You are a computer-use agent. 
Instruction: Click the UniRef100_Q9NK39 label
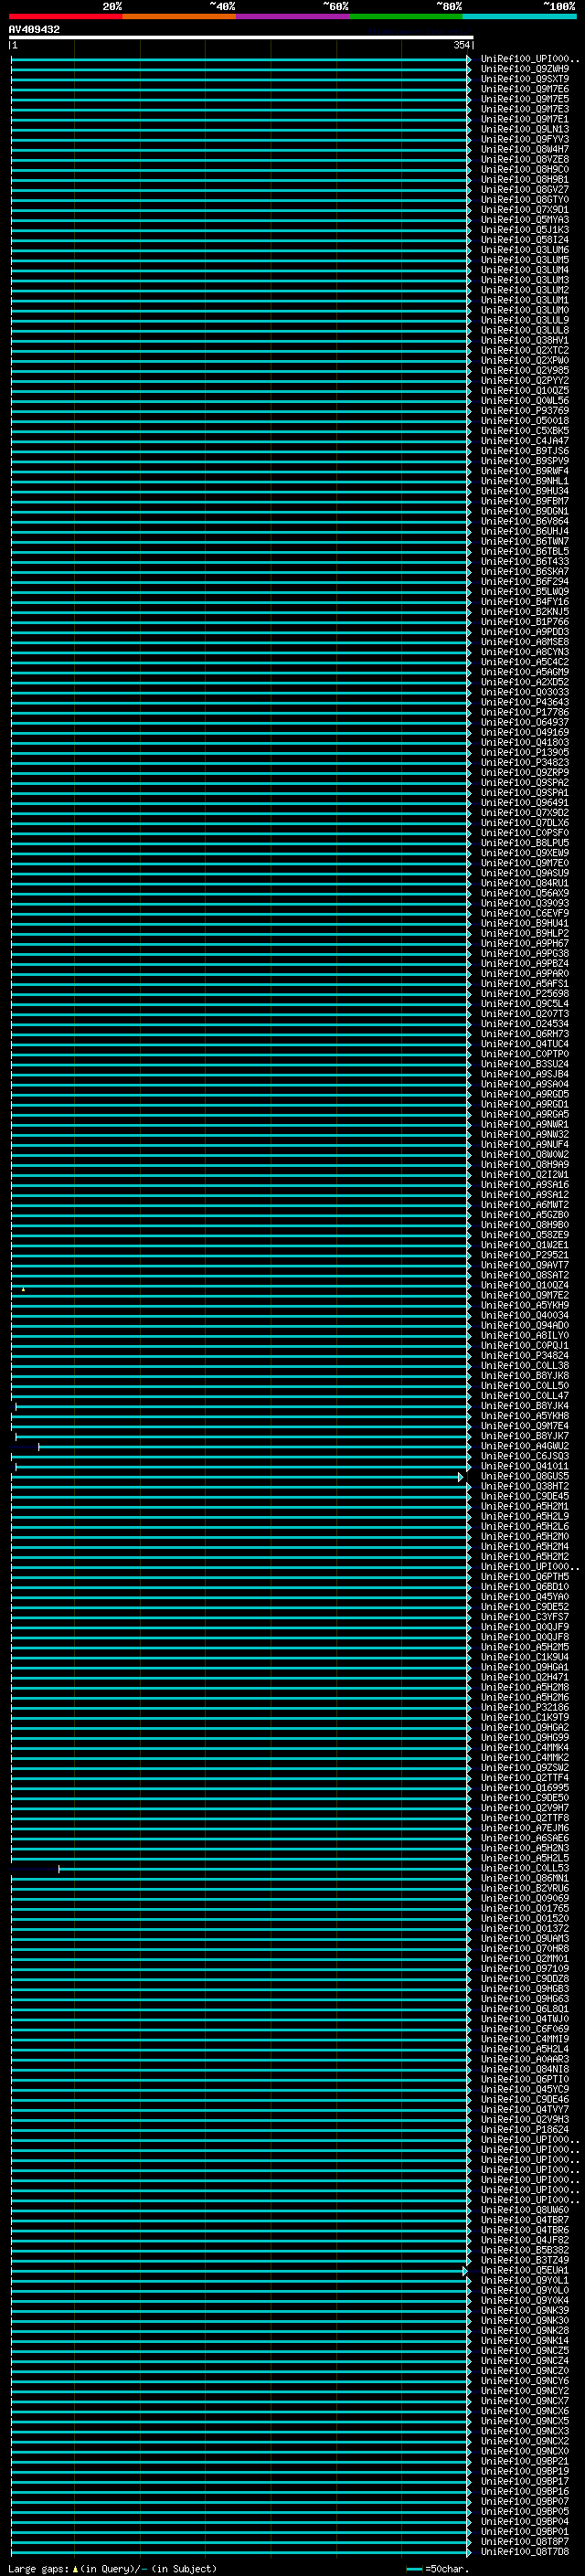(524, 2310)
